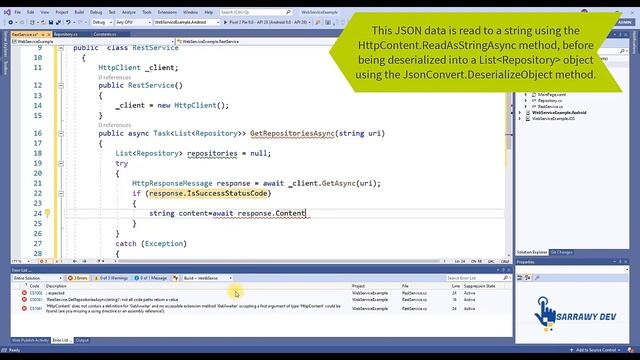This screenshot has height=360, width=640.
Task: Switch to the Web Publish Activity tab
Action: 30,340
